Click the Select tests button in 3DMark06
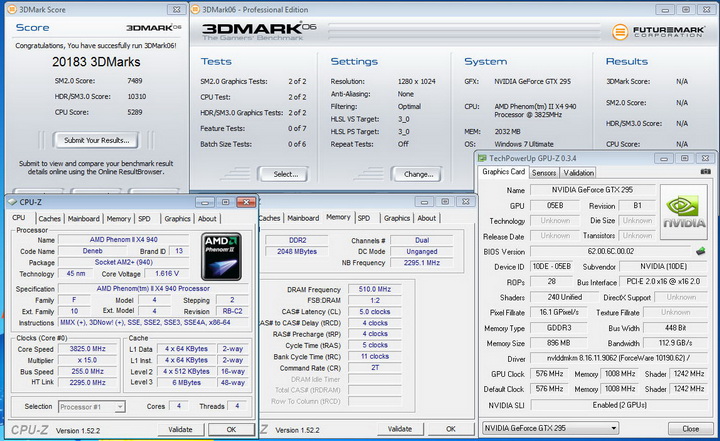Screen dimensions: 720x441 point(283,174)
